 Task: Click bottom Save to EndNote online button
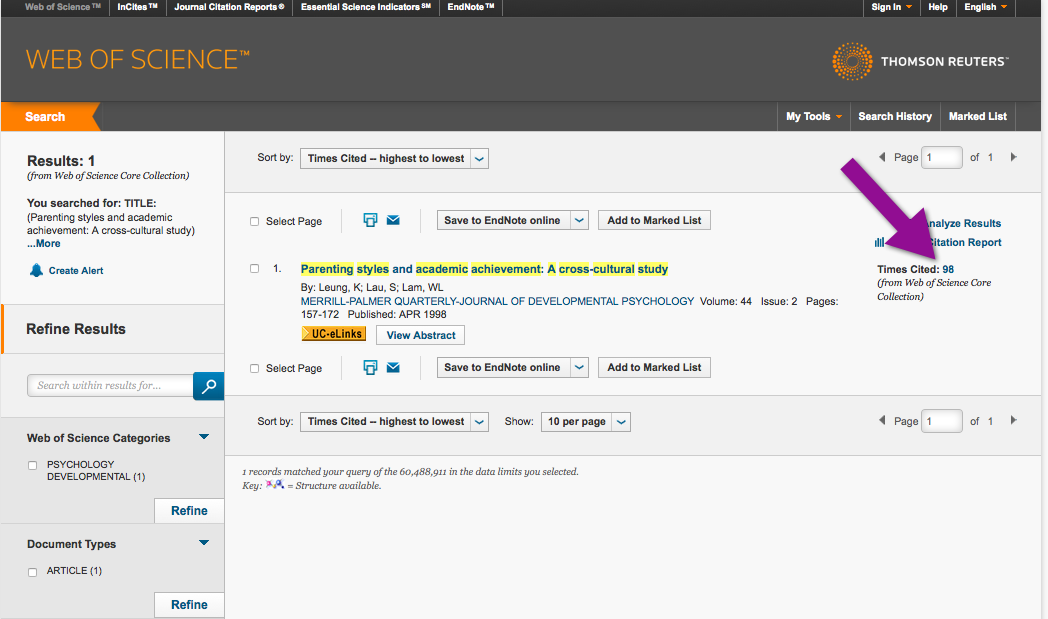pos(503,367)
